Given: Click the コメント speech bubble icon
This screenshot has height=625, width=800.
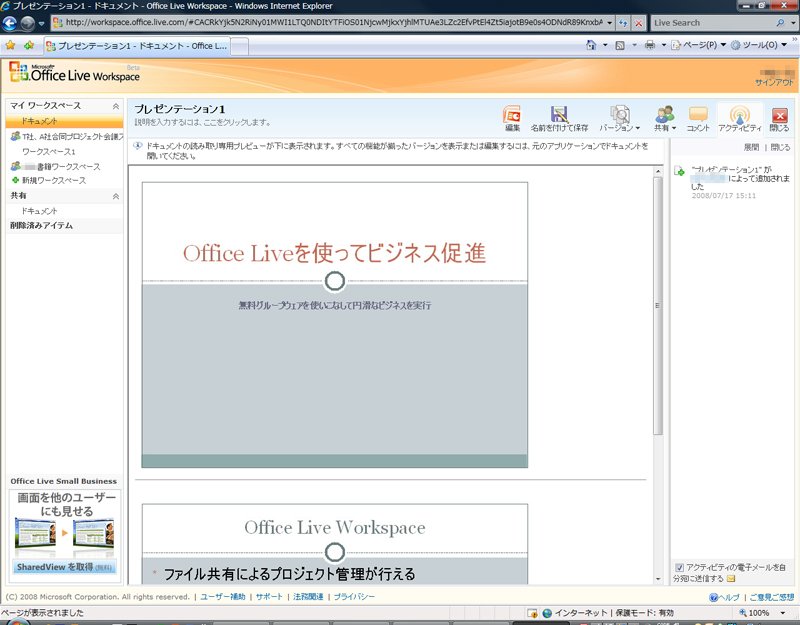Looking at the screenshot, I should tap(698, 114).
